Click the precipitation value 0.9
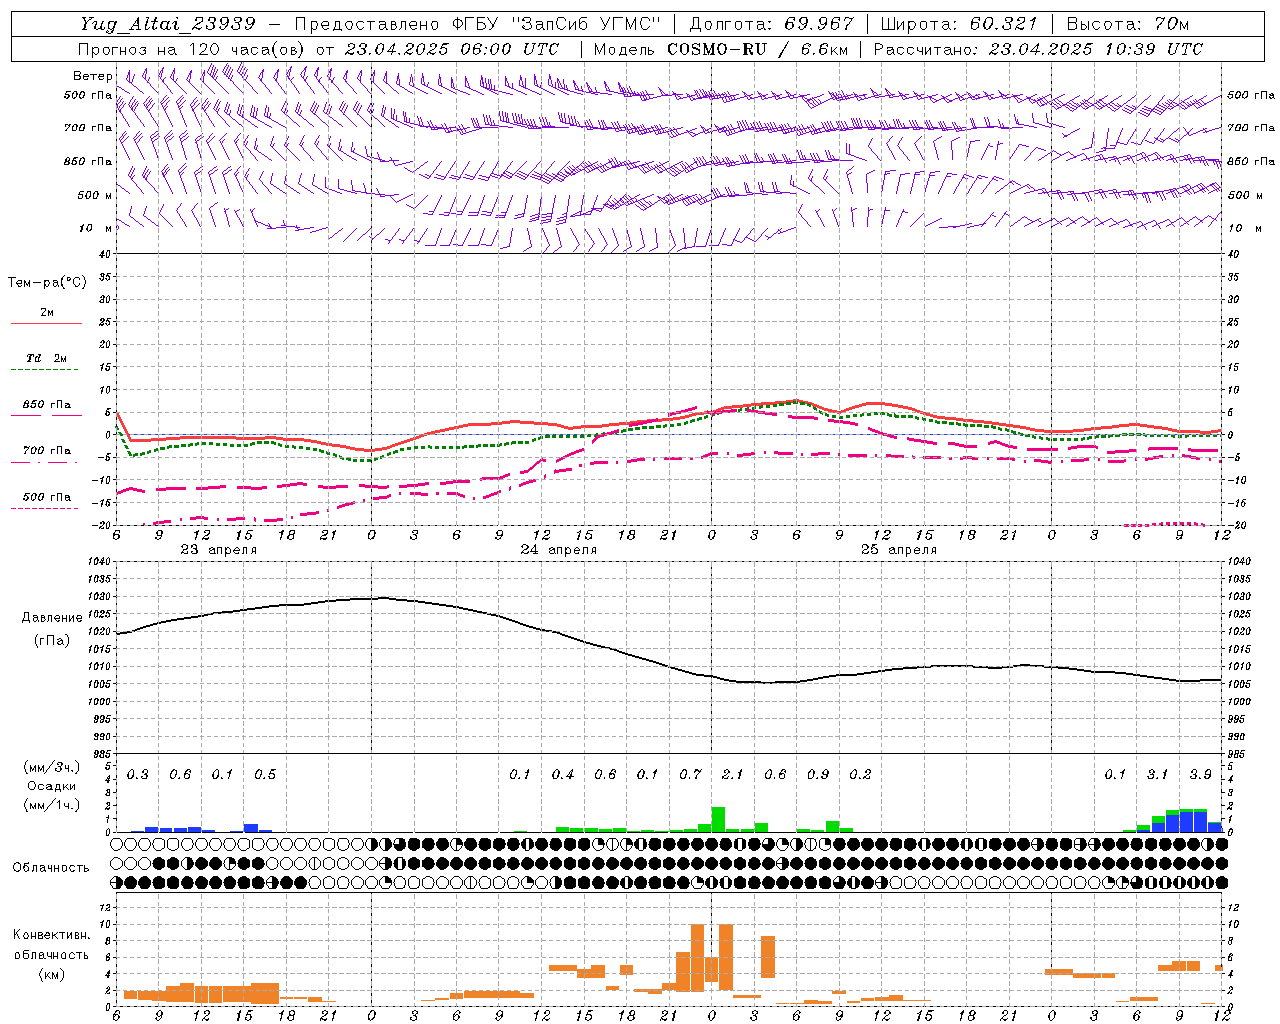 click(818, 775)
